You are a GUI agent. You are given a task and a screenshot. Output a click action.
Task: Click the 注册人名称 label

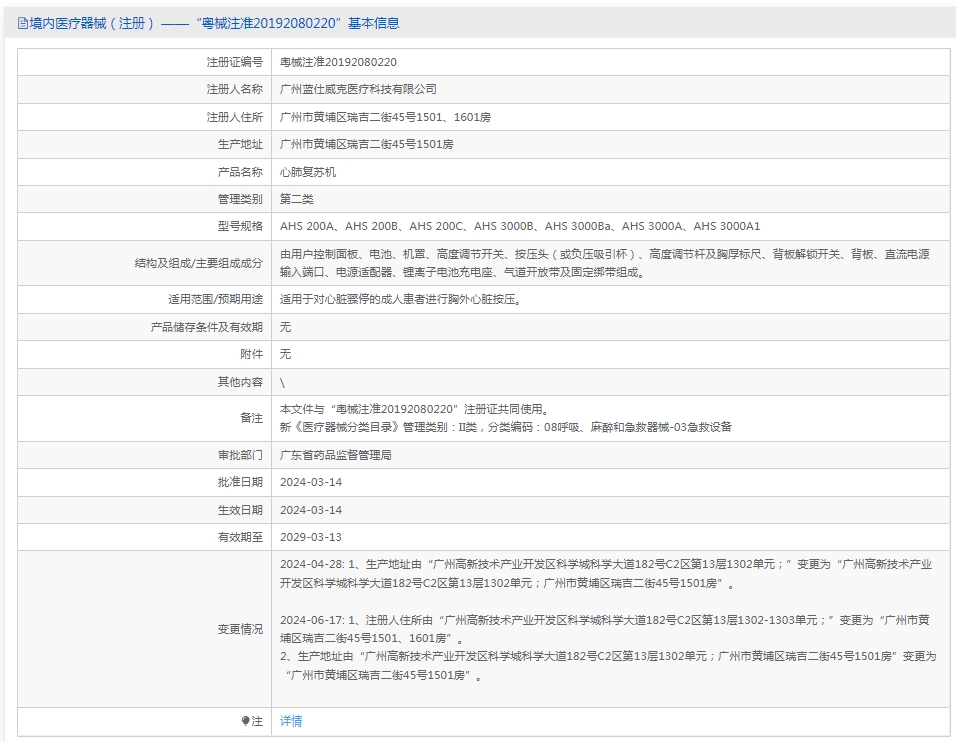pos(234,90)
